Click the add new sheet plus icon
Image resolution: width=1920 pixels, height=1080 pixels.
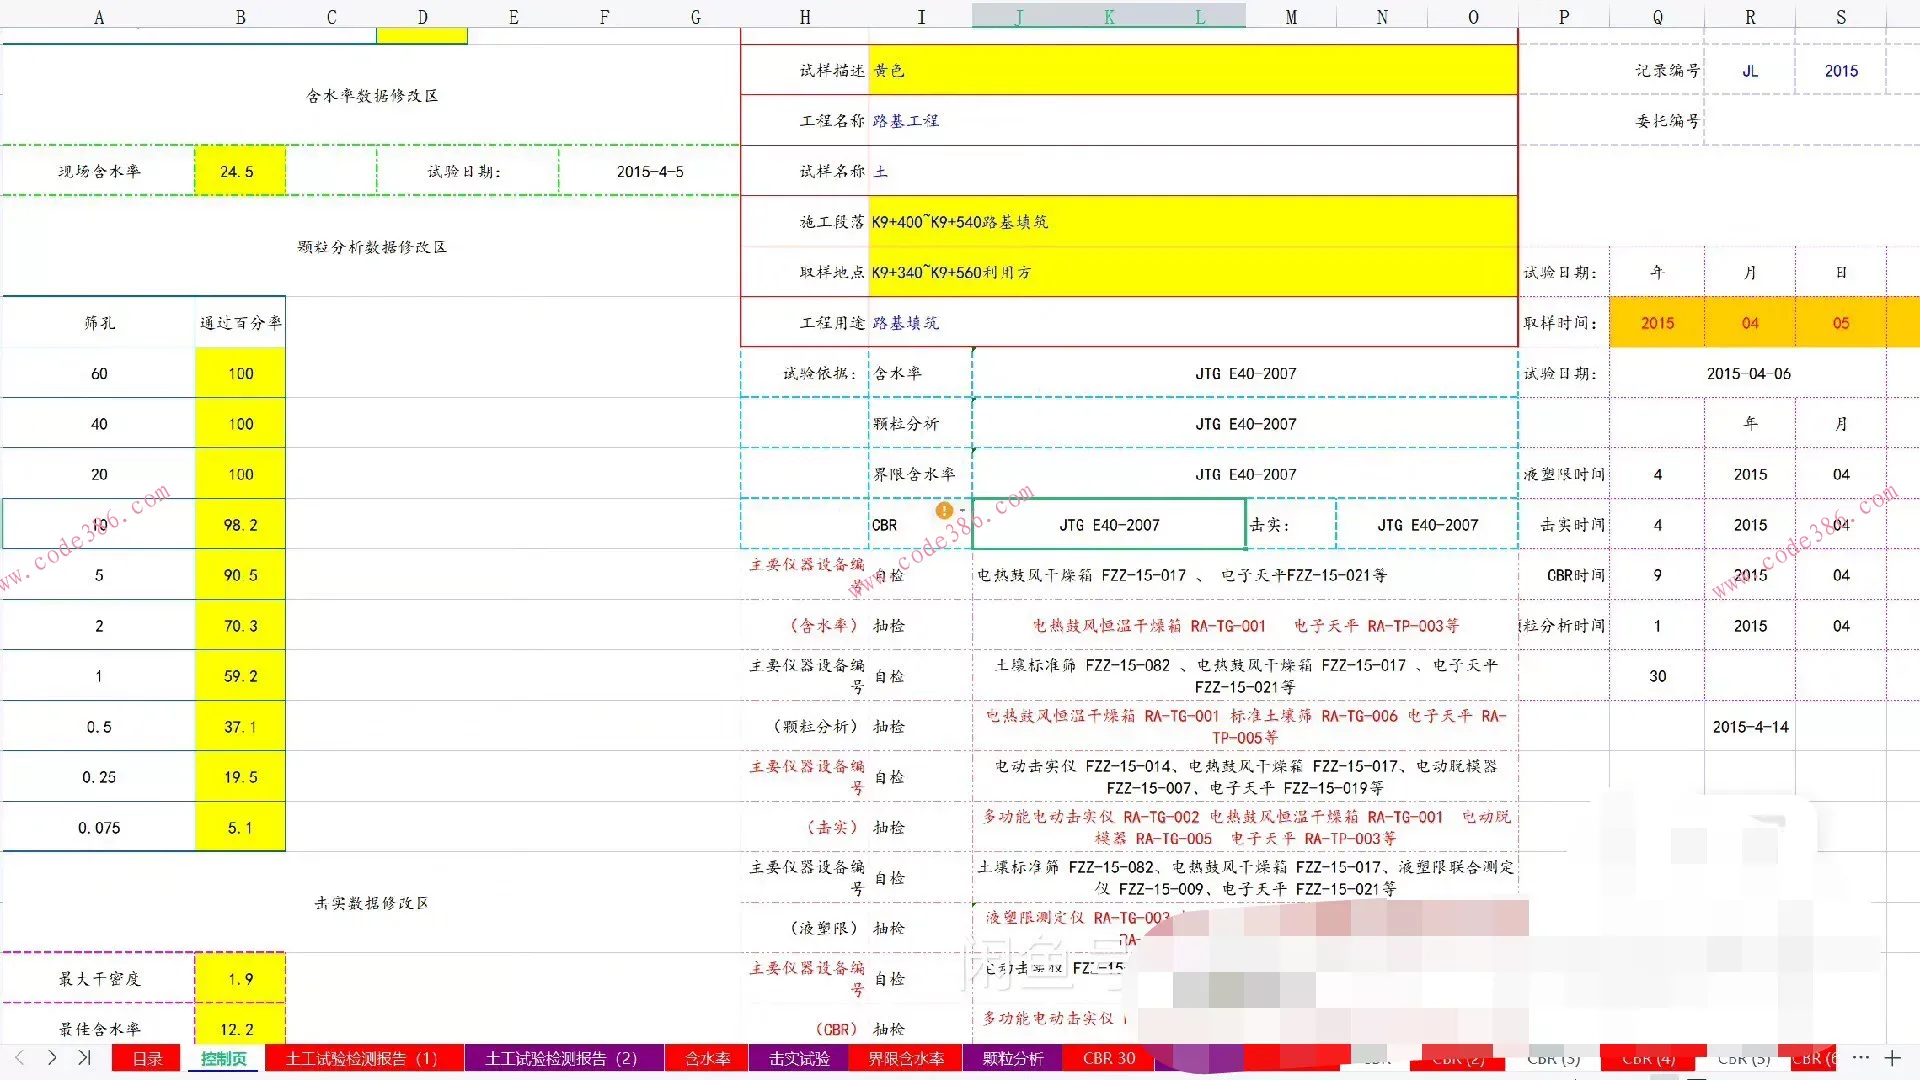coord(1893,1058)
